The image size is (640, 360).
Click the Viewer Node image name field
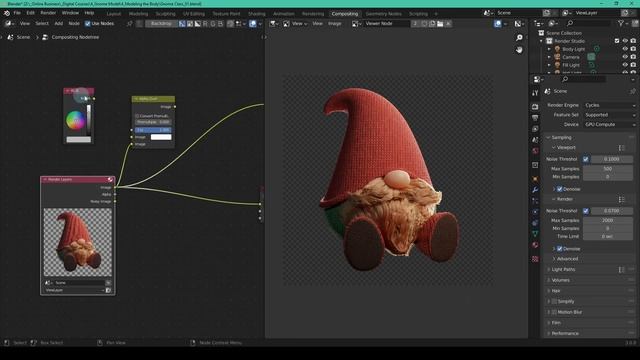click(387, 24)
